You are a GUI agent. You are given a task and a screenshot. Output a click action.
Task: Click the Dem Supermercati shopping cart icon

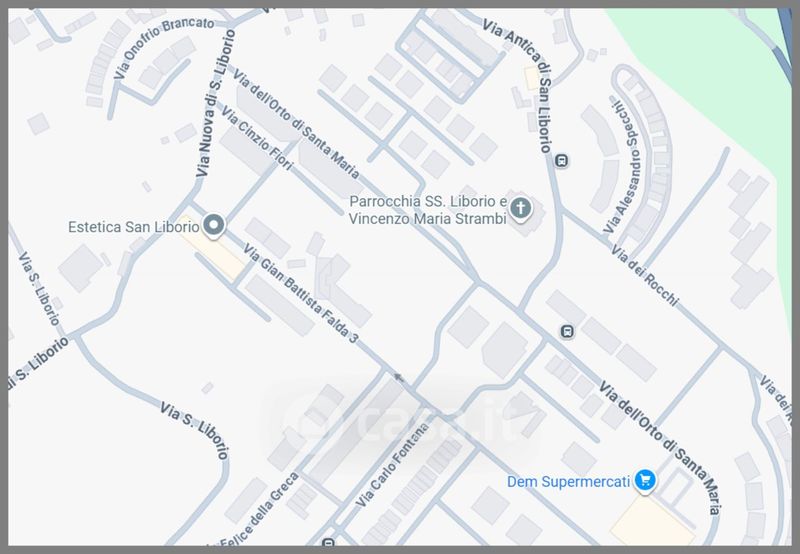pos(645,480)
